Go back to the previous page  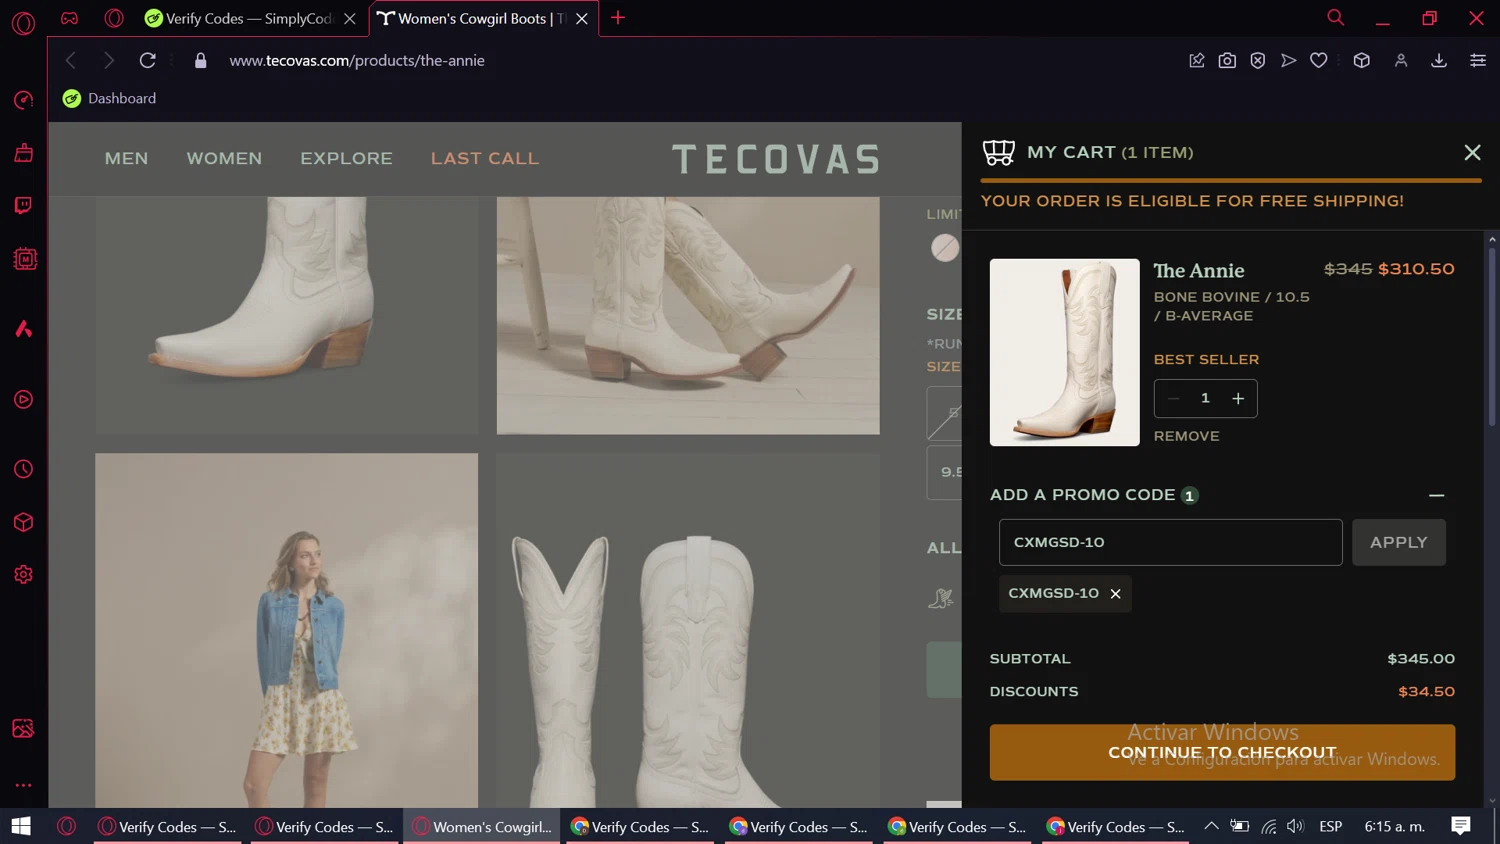(x=70, y=60)
